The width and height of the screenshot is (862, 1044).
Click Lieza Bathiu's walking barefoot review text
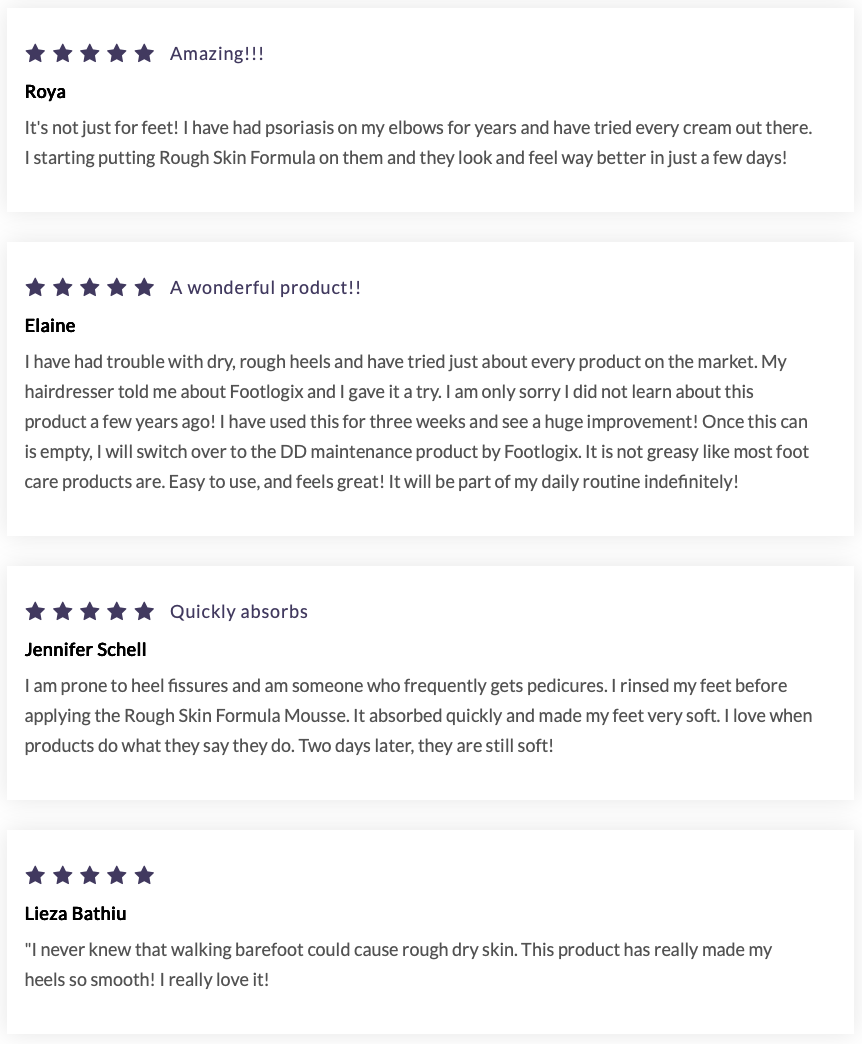coord(398,964)
